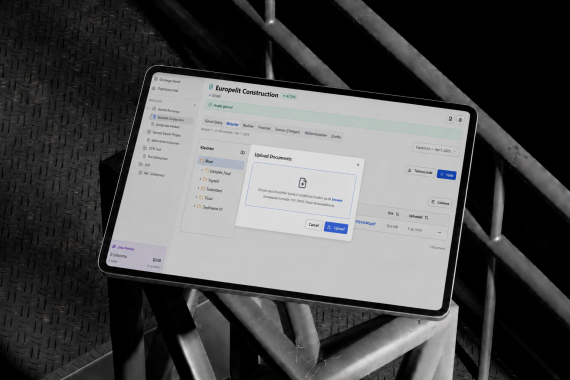Open the Ticari folder
This screenshot has height=380, width=570.
pos(206,198)
